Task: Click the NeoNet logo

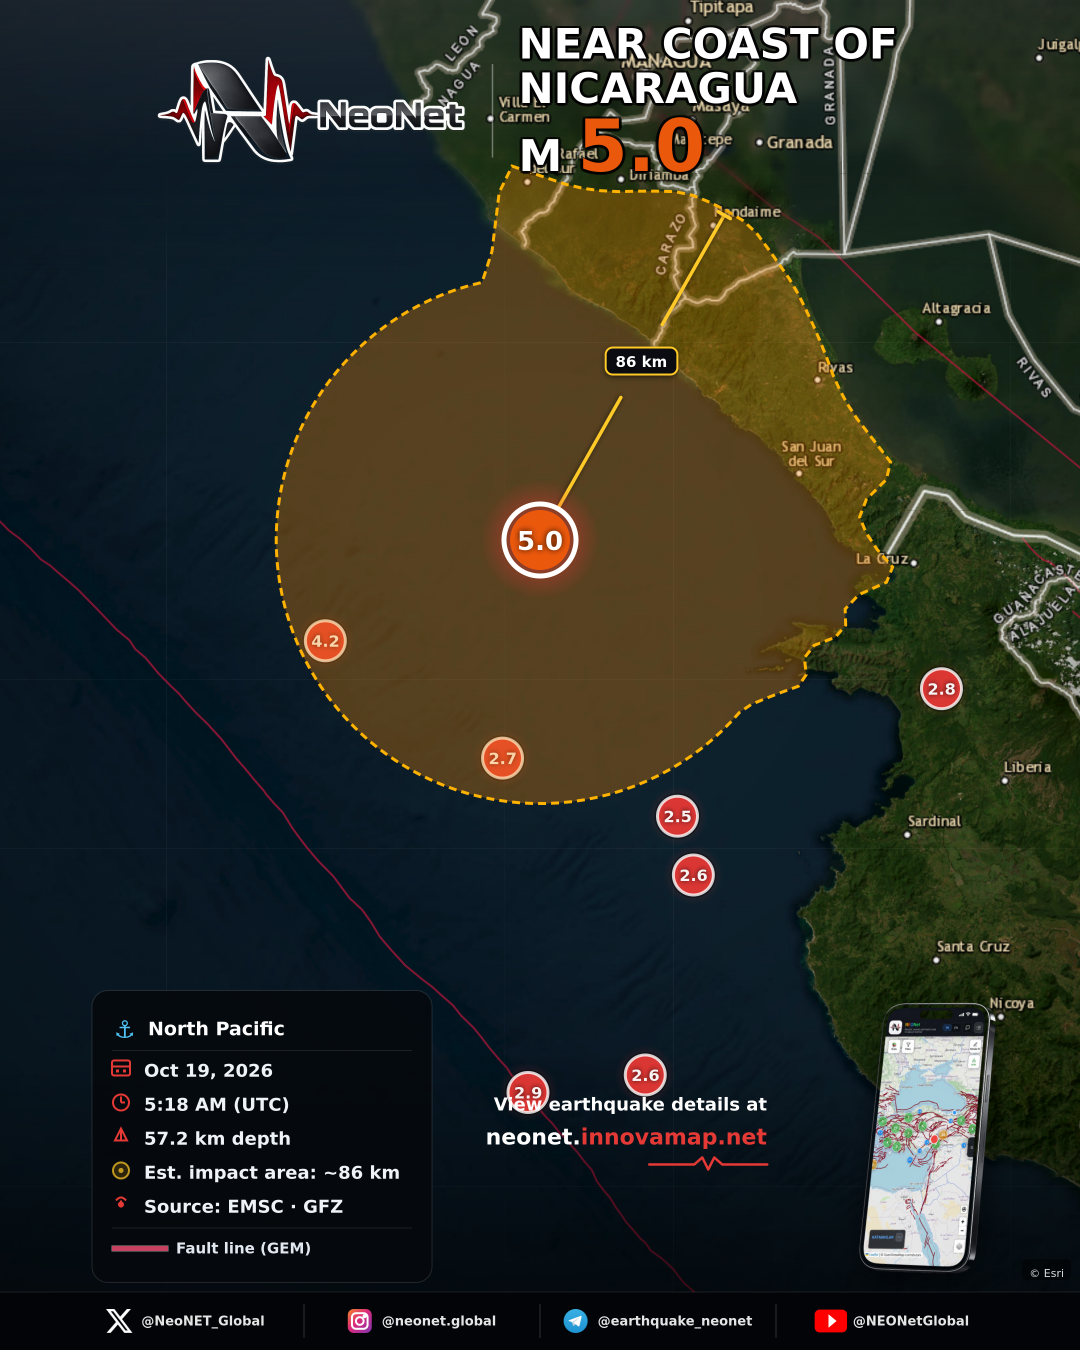Action: point(312,111)
